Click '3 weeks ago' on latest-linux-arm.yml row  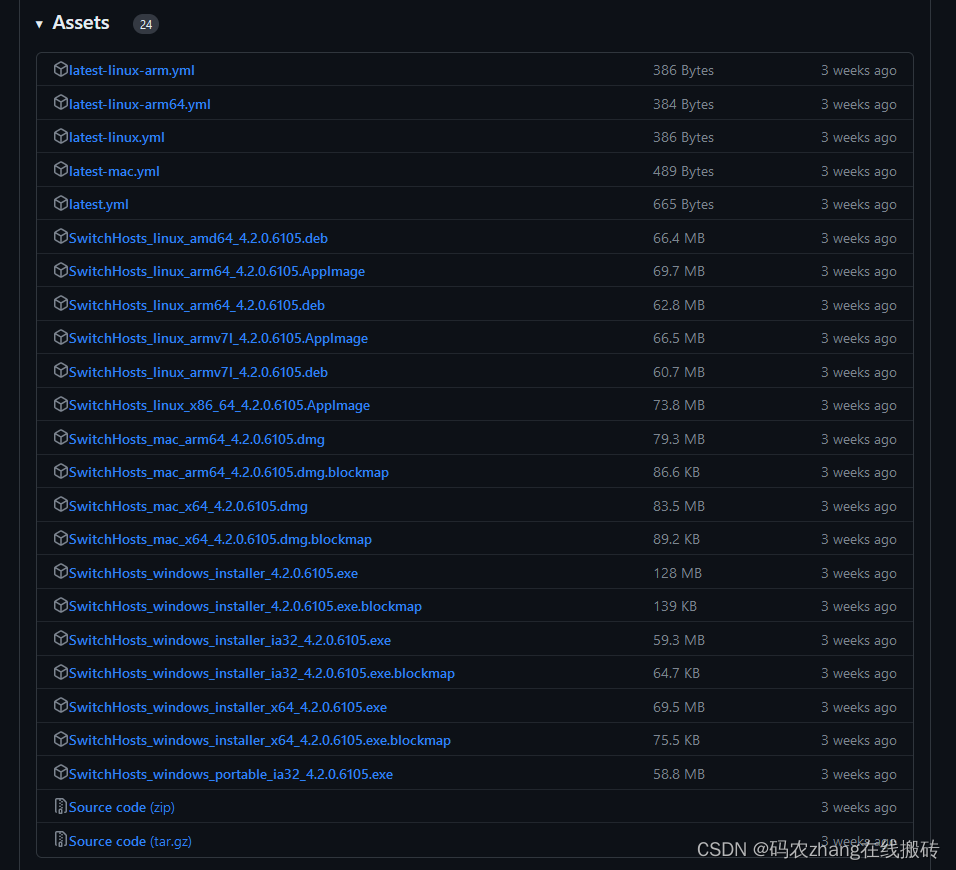click(x=858, y=71)
